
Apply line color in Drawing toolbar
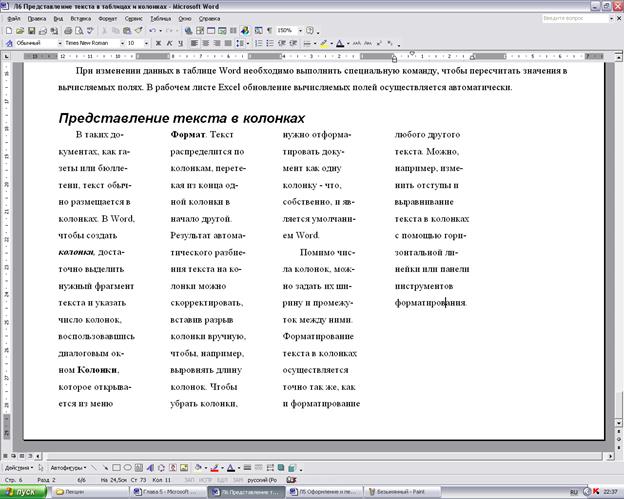214,468
